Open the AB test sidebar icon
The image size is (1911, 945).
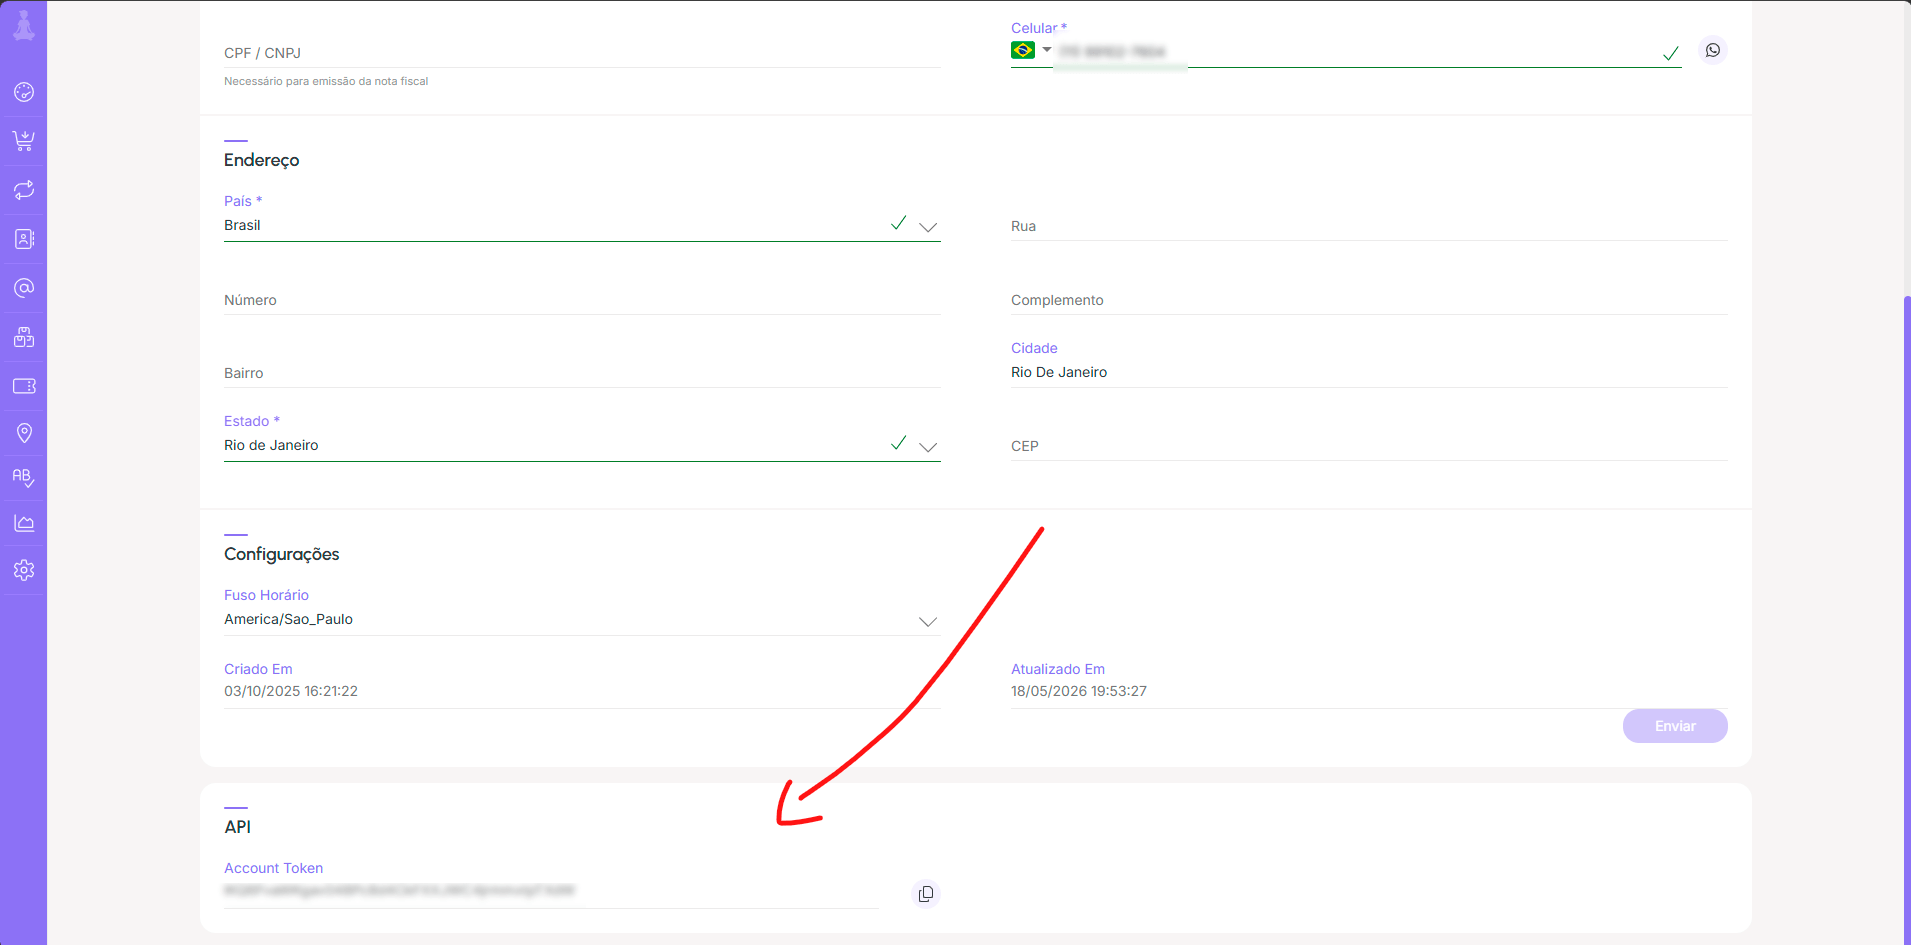[x=24, y=478]
